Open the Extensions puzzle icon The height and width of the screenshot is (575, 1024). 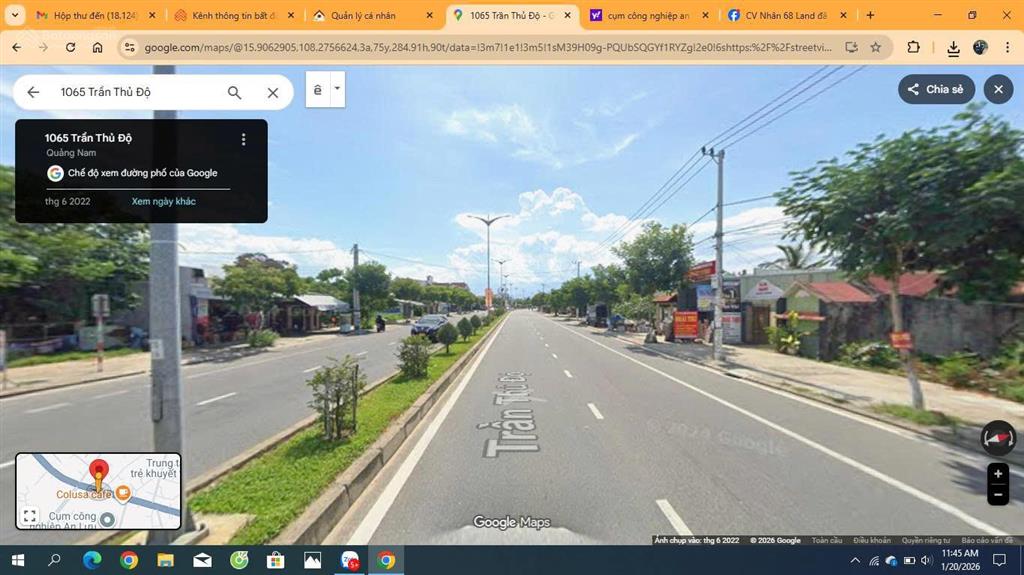pos(913,47)
